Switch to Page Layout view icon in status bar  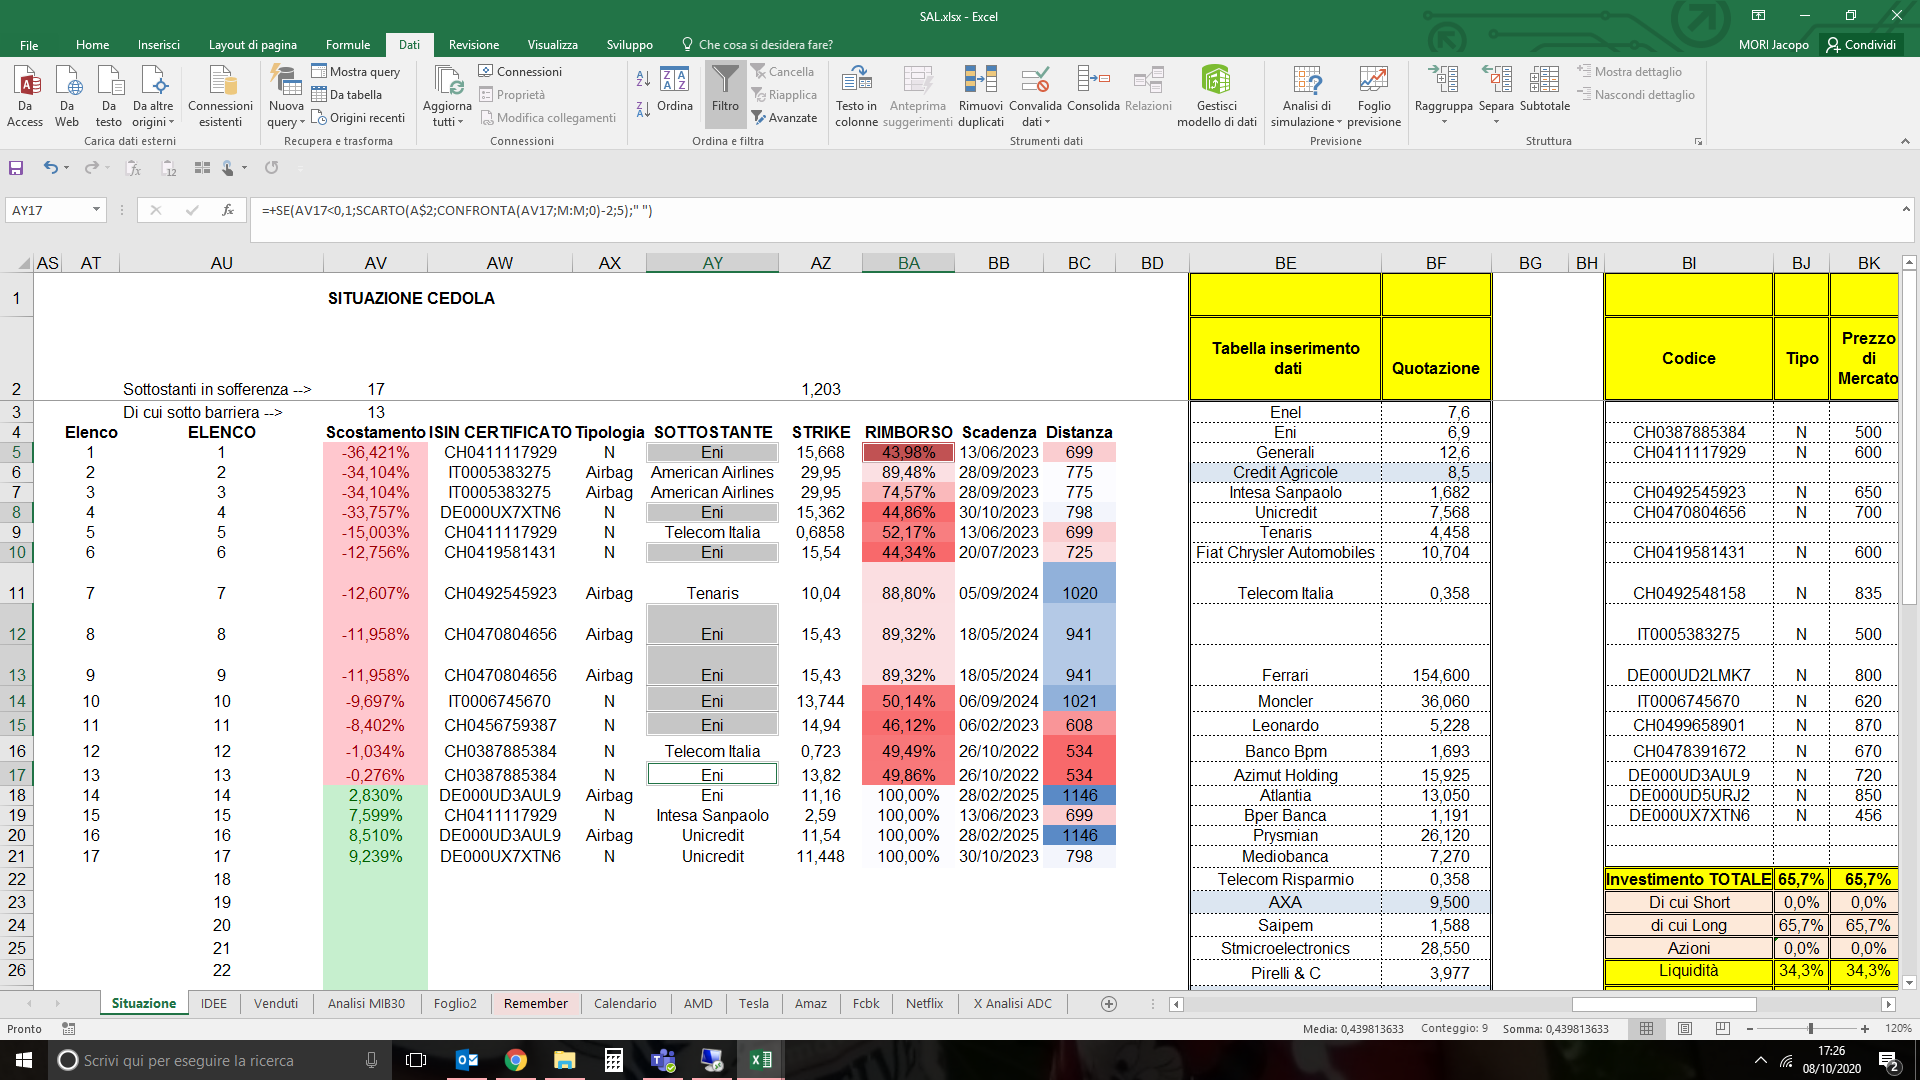click(1685, 1028)
